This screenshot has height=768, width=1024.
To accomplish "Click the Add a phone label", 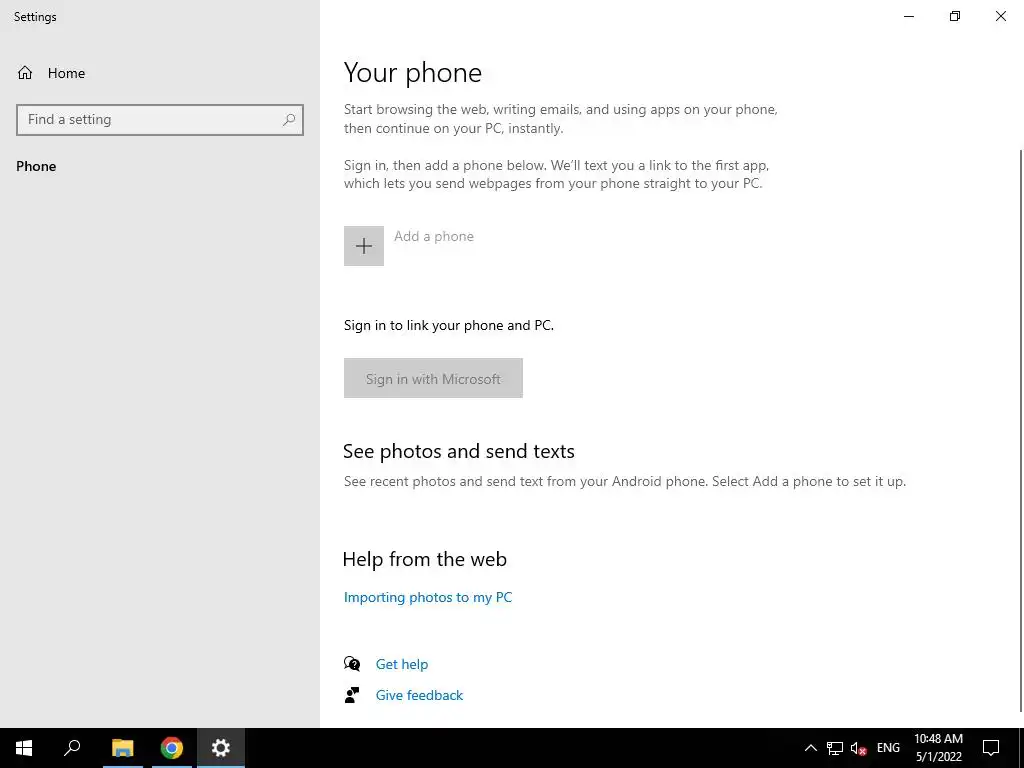I will tap(434, 236).
